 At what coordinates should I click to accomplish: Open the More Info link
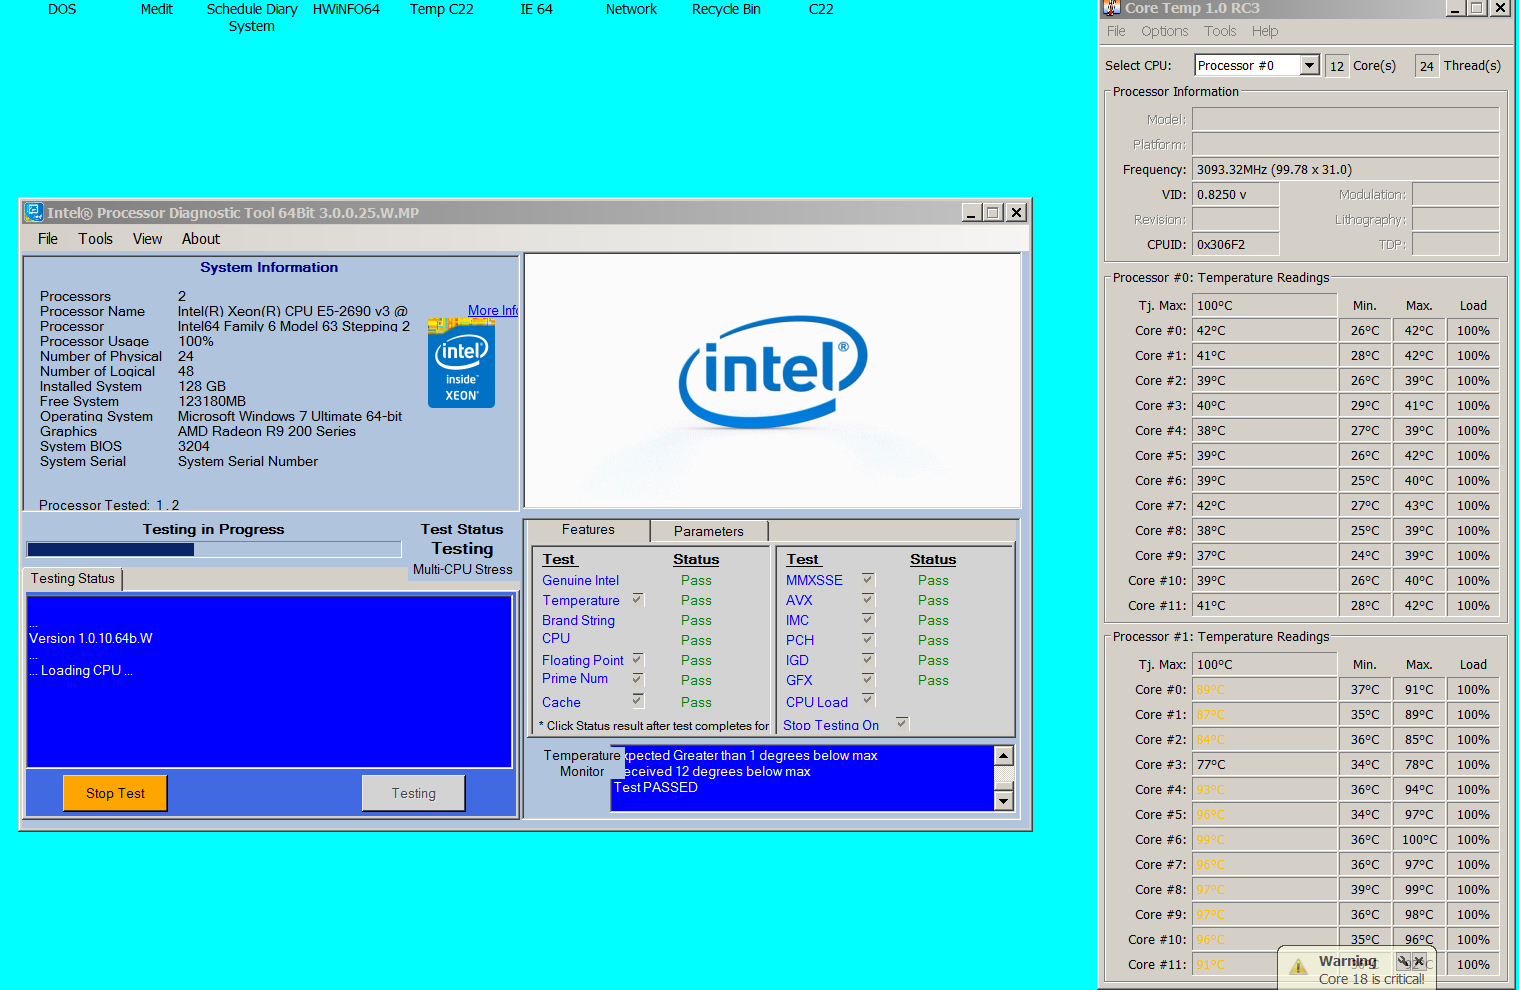pos(492,311)
